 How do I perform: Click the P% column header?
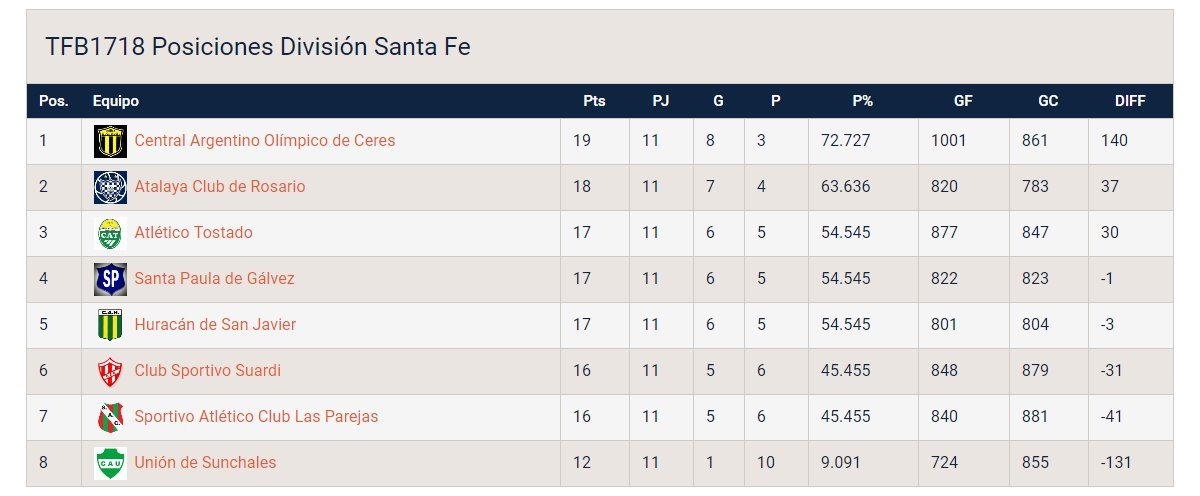point(862,101)
